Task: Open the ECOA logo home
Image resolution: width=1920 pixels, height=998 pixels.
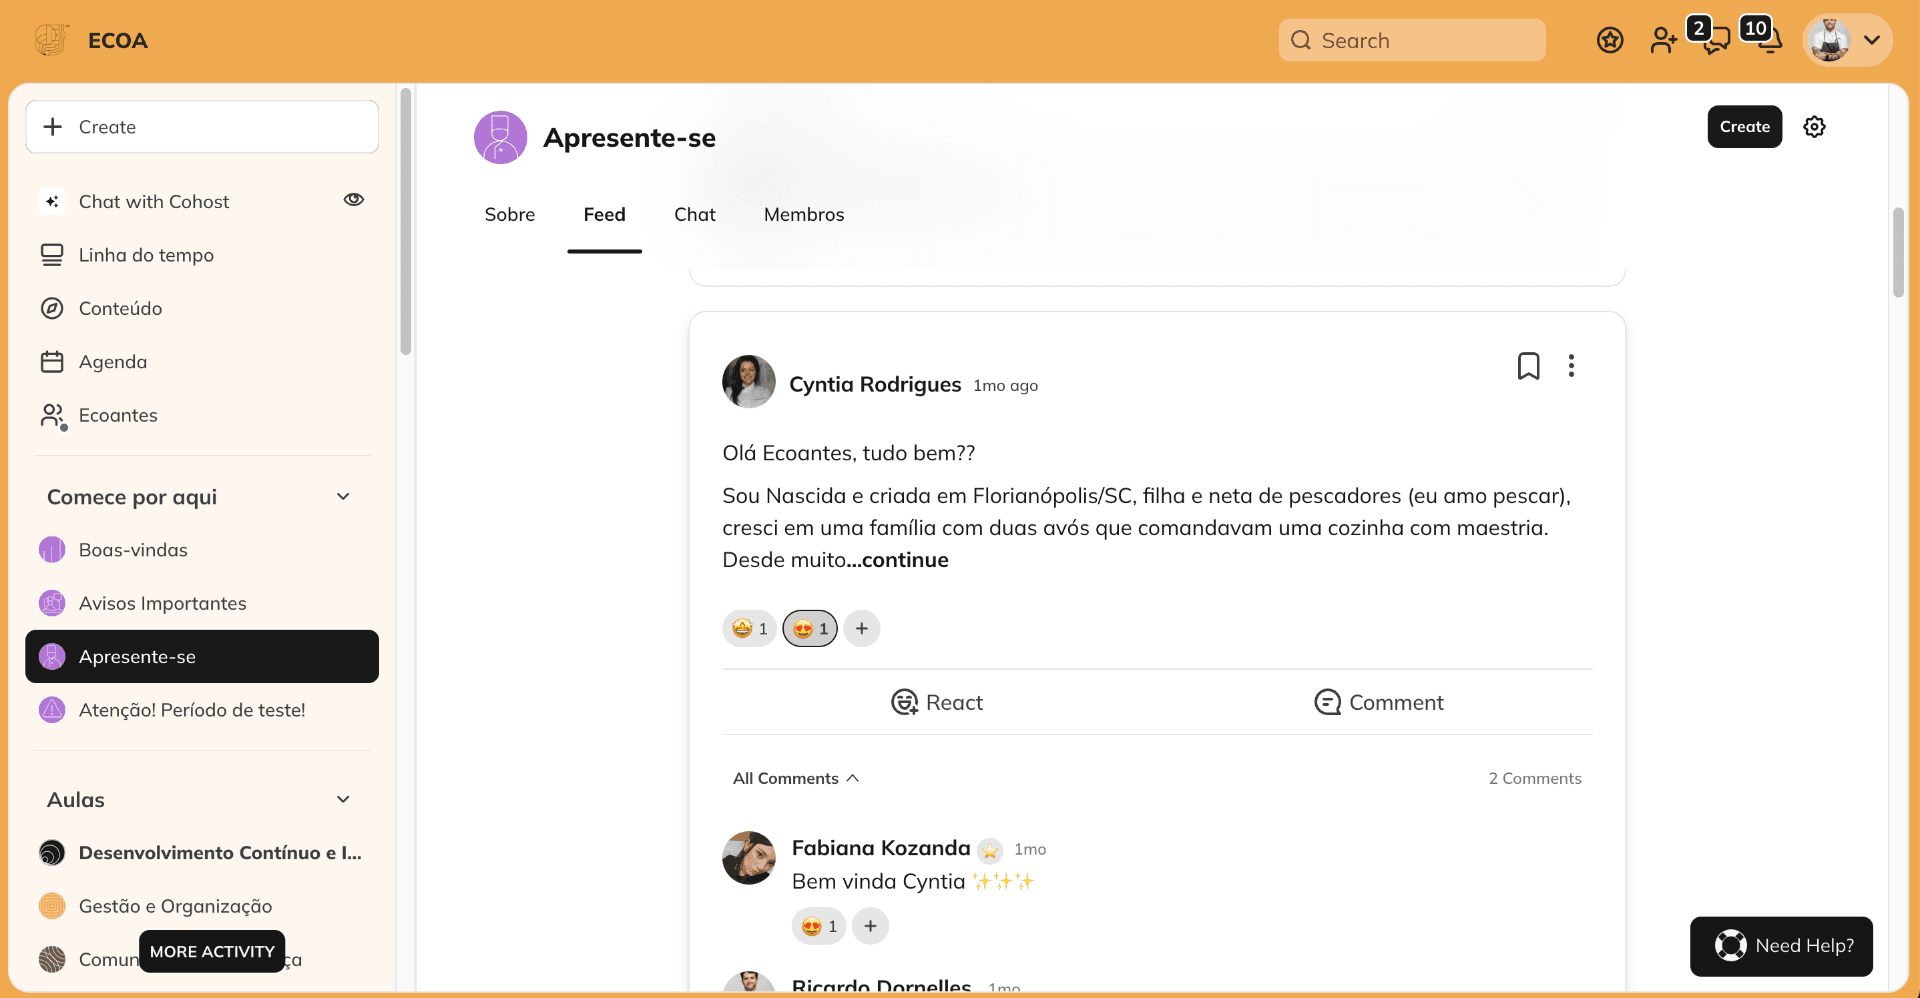Action: click(52, 40)
